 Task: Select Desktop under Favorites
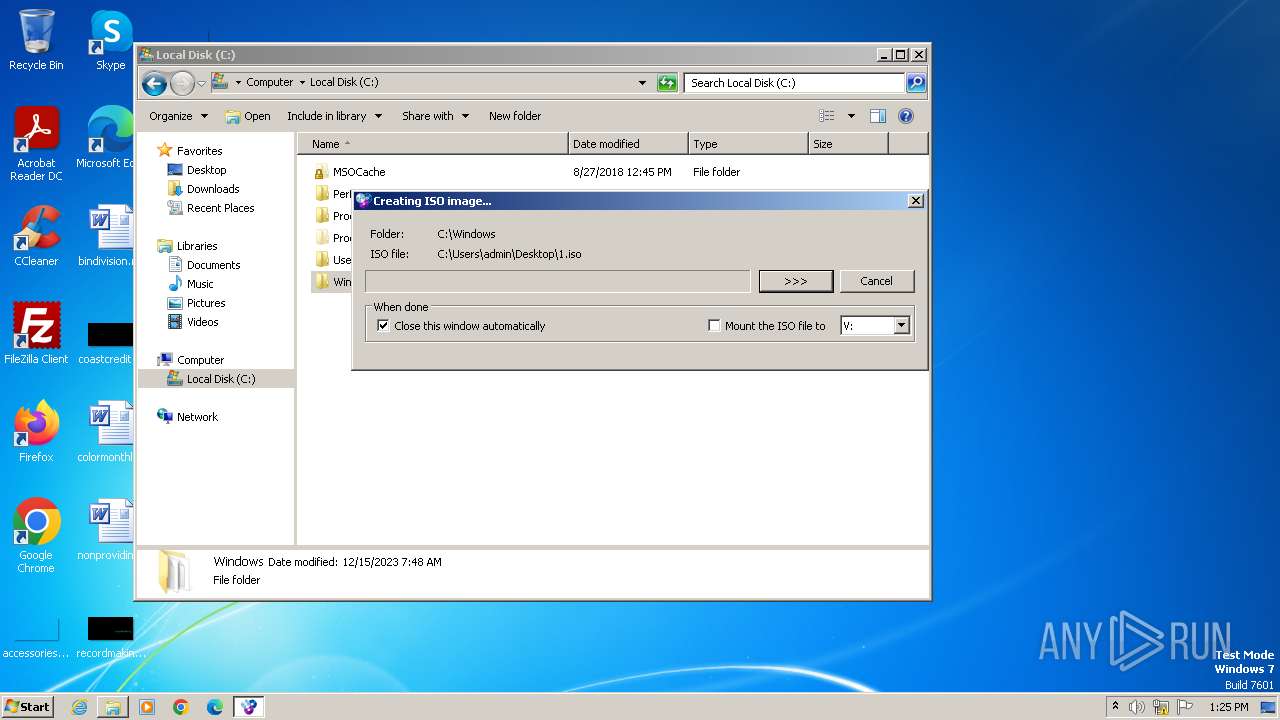(x=197, y=170)
